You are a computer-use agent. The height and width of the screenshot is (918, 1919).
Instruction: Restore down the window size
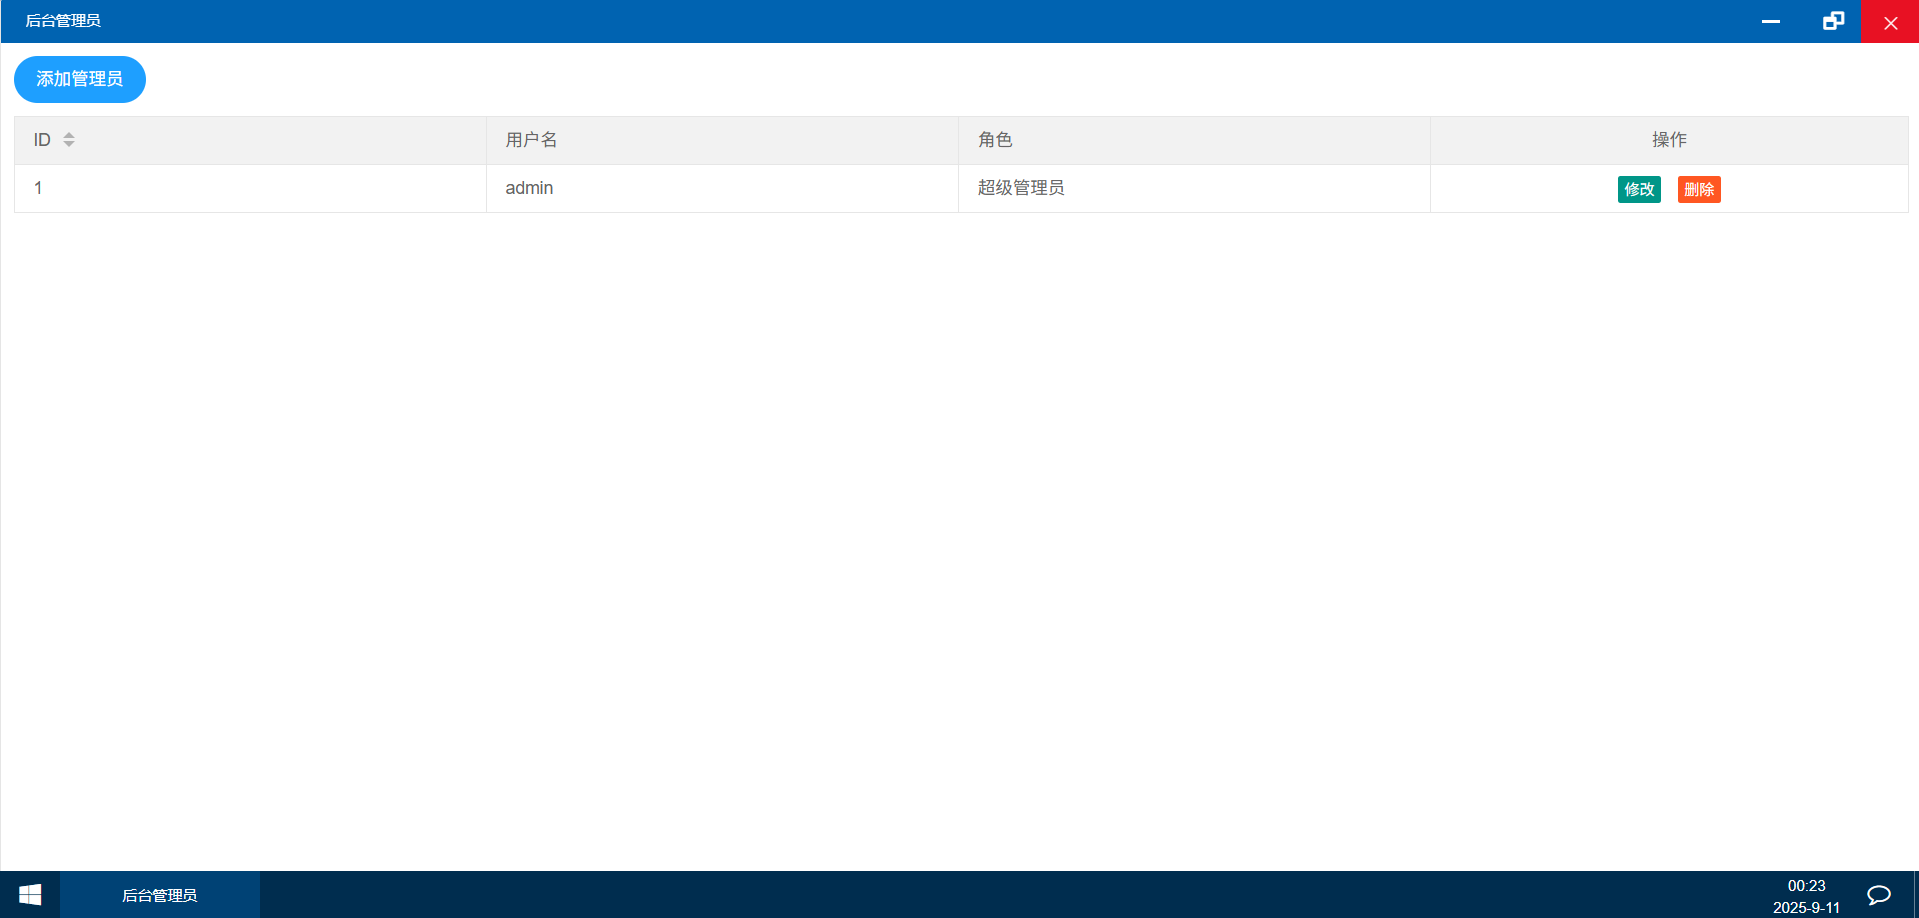[x=1832, y=21]
